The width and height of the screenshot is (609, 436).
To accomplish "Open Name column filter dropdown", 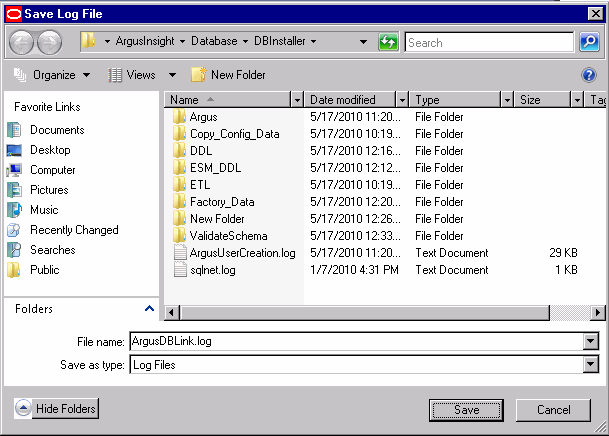I will (x=297, y=100).
